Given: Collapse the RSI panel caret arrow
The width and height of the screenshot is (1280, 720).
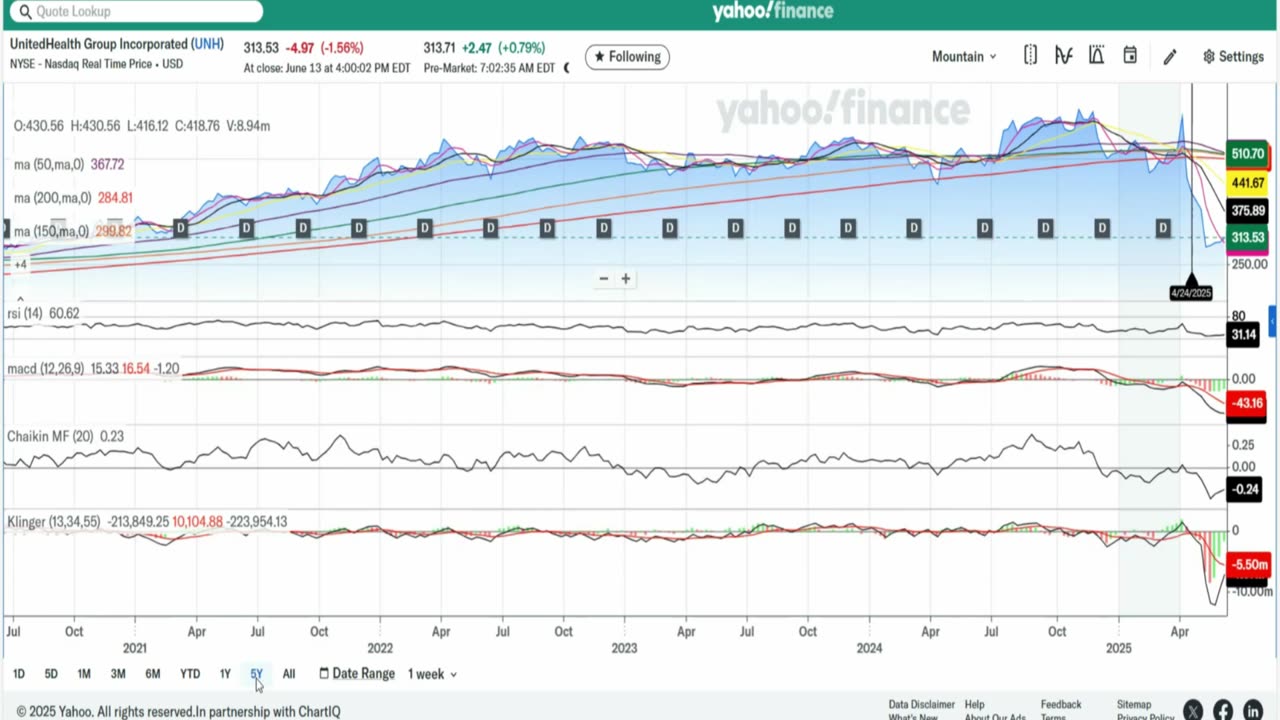Looking at the screenshot, I should (20, 299).
